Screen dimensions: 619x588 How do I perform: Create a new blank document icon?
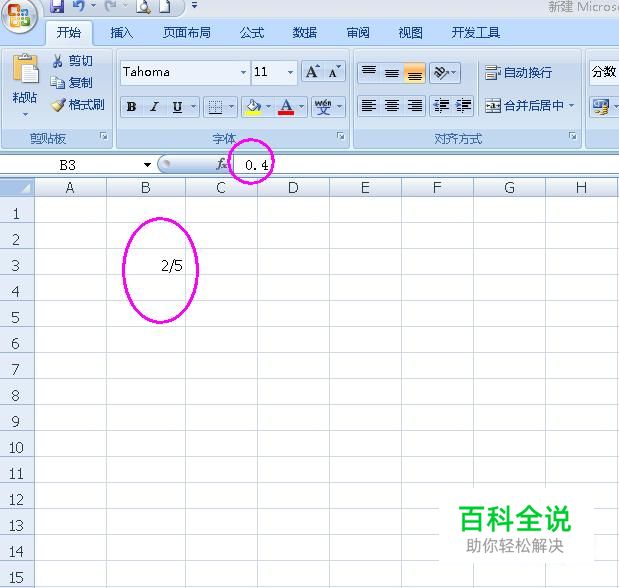coord(165,6)
